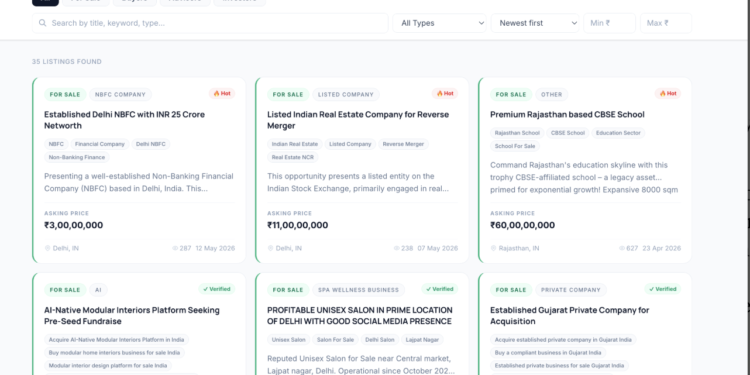This screenshot has width=750, height=375.
Task: Open AI-Native Modular Interiors Platform listing
Action: (132, 316)
